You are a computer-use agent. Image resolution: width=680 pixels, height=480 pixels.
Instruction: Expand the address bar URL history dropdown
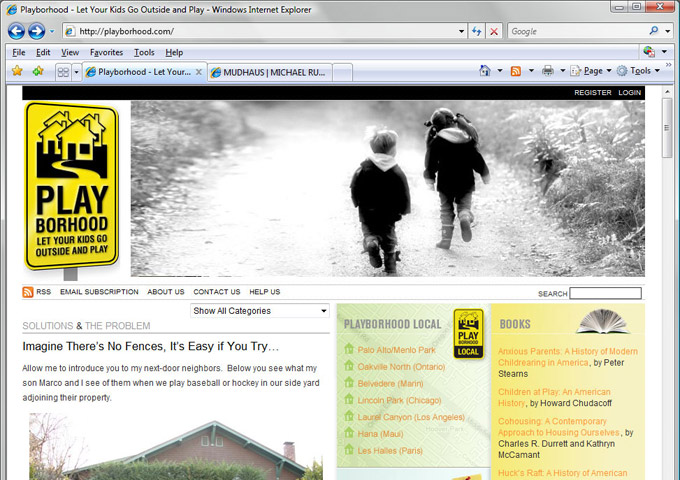(x=461, y=31)
